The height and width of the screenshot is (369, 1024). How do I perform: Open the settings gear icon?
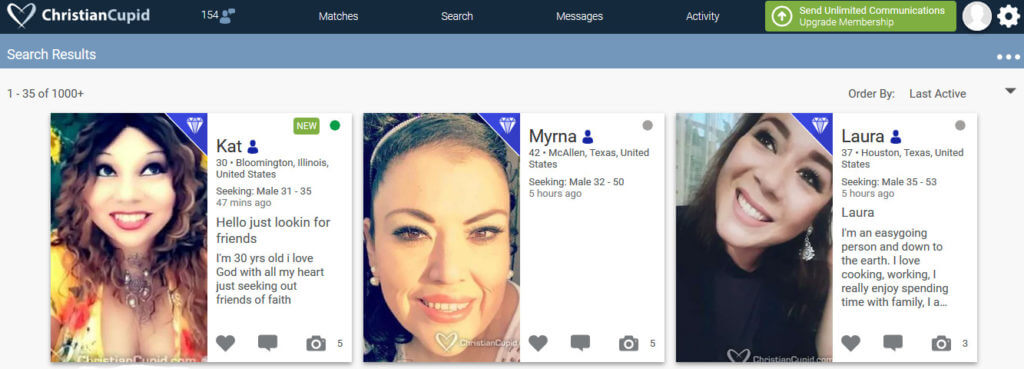pos(1008,16)
